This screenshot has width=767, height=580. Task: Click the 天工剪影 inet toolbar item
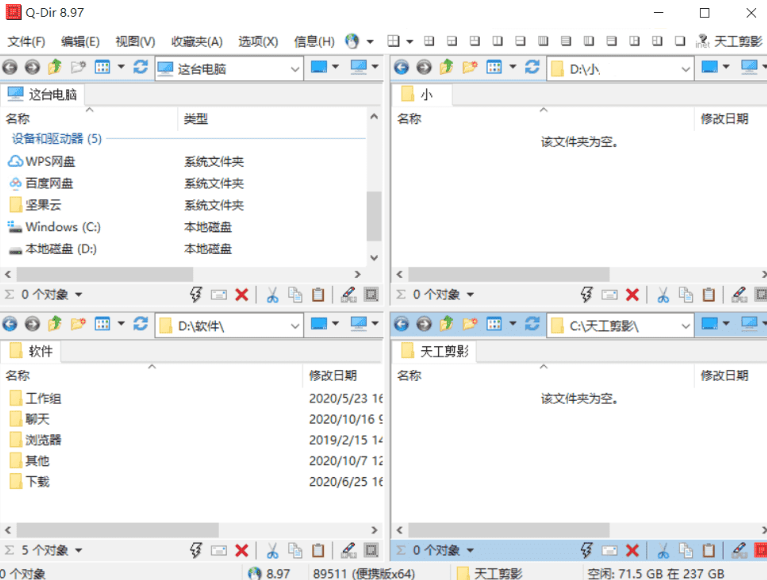tap(729, 42)
